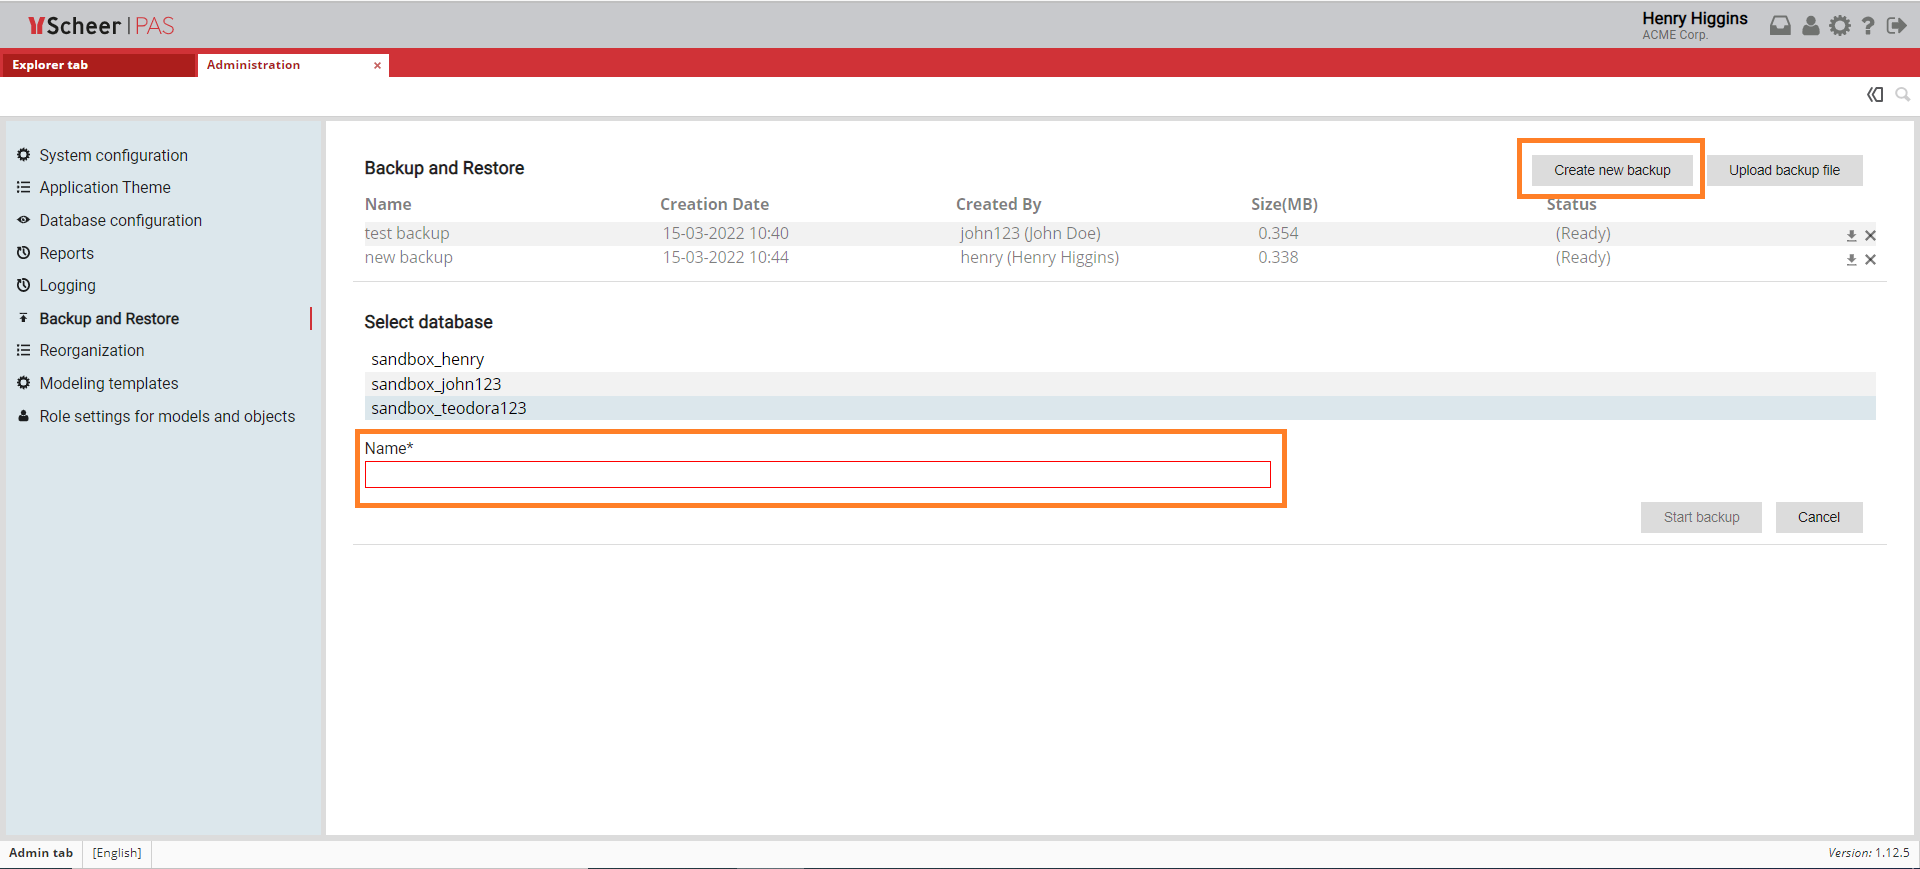Download the 'new backup' file

[1851, 260]
